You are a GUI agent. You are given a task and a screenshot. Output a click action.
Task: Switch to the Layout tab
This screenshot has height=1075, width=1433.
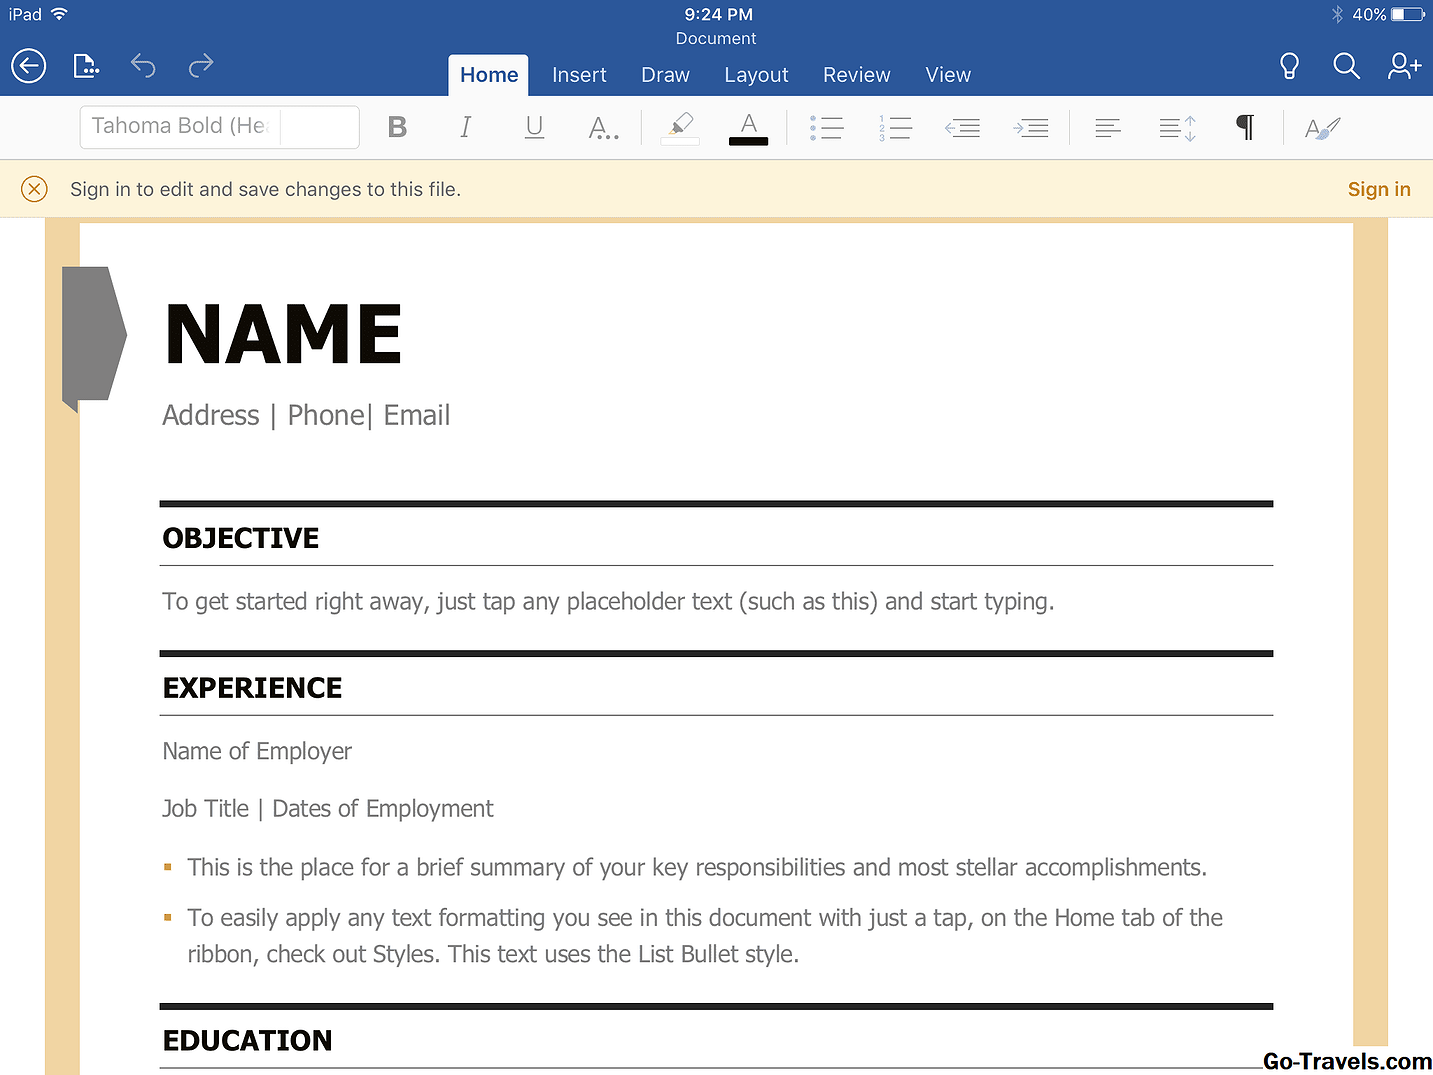click(x=756, y=75)
